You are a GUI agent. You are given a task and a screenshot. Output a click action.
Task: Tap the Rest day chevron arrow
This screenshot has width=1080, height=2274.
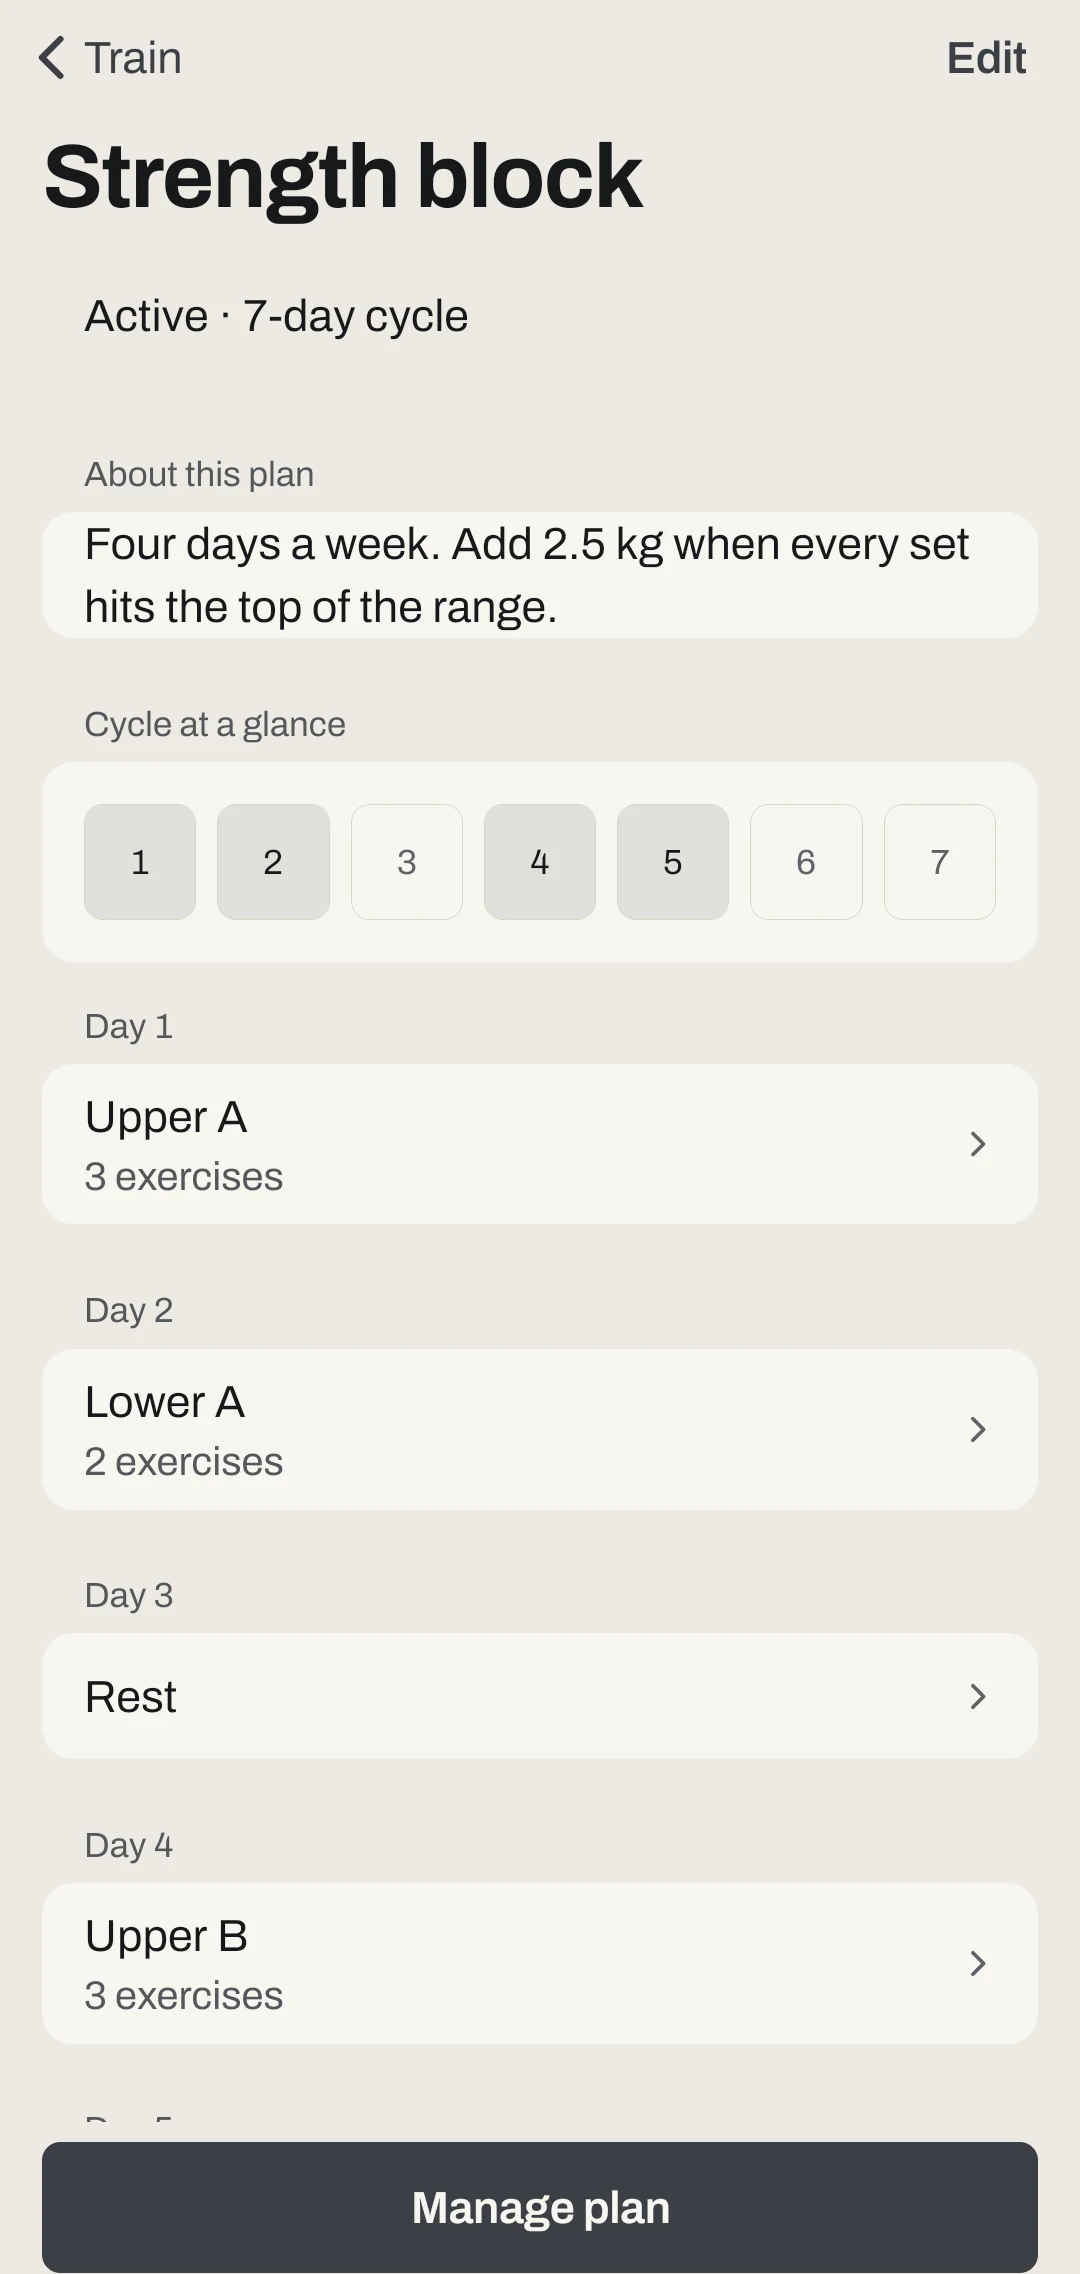978,1696
